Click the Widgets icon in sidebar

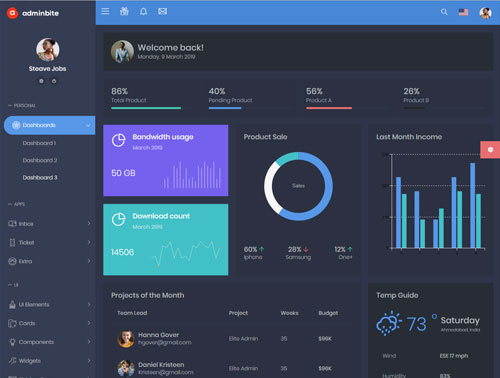tap(12, 361)
